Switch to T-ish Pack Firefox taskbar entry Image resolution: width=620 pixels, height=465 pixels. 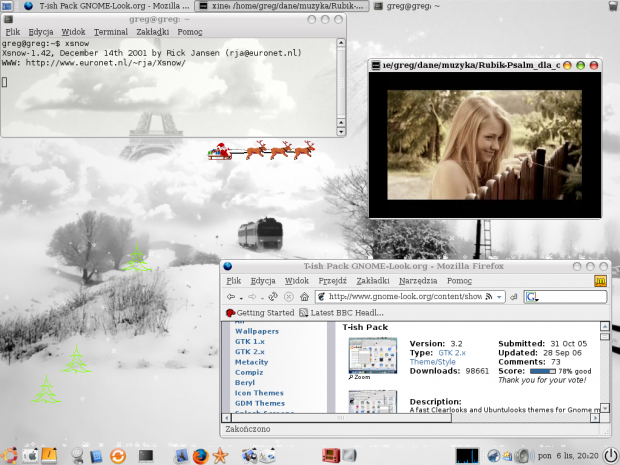106,6
